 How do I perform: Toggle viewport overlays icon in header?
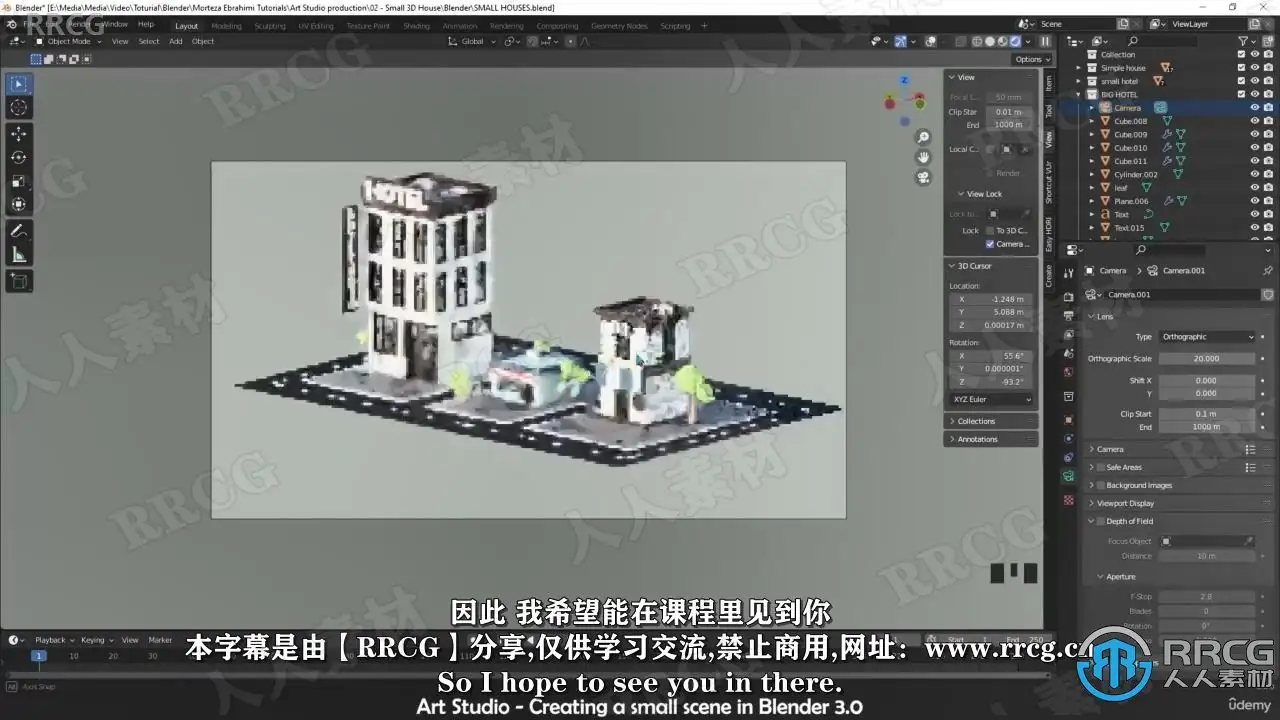(x=930, y=41)
